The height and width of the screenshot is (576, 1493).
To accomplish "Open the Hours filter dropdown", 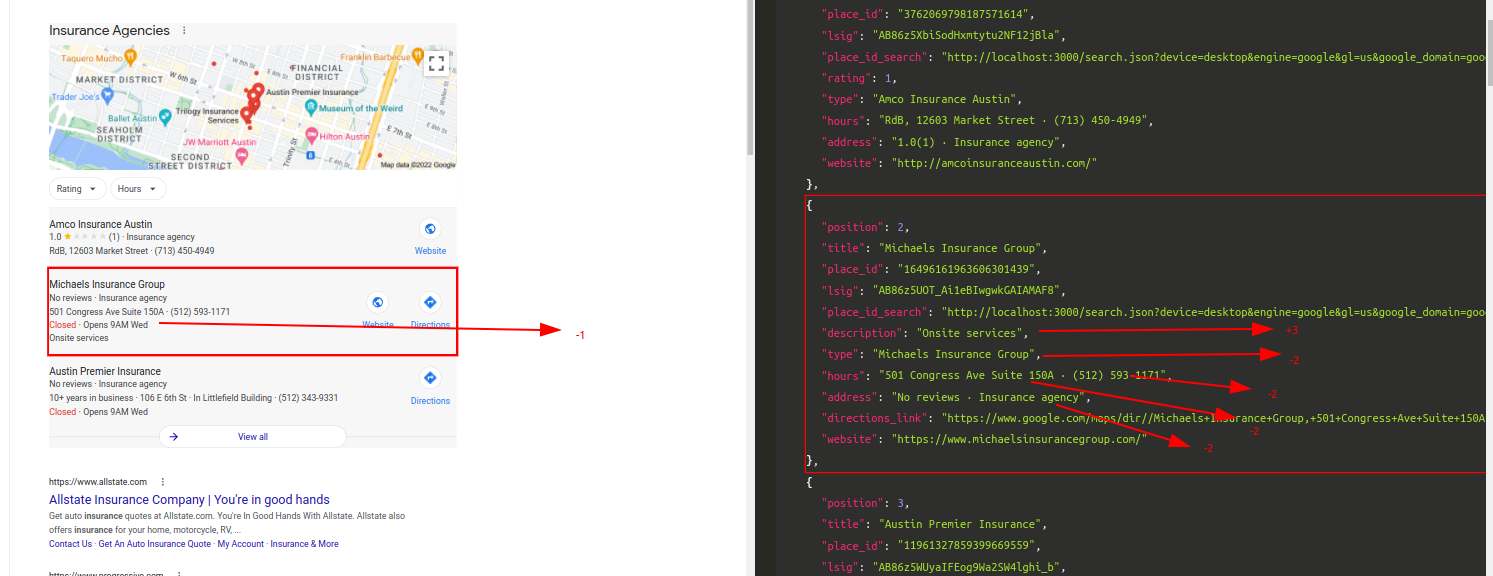I will [138, 189].
